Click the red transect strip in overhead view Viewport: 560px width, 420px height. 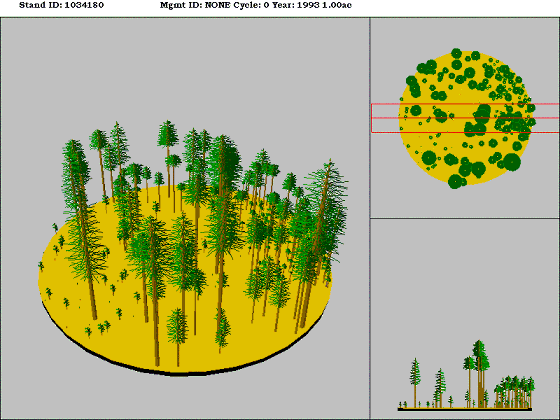pyautogui.click(x=465, y=118)
